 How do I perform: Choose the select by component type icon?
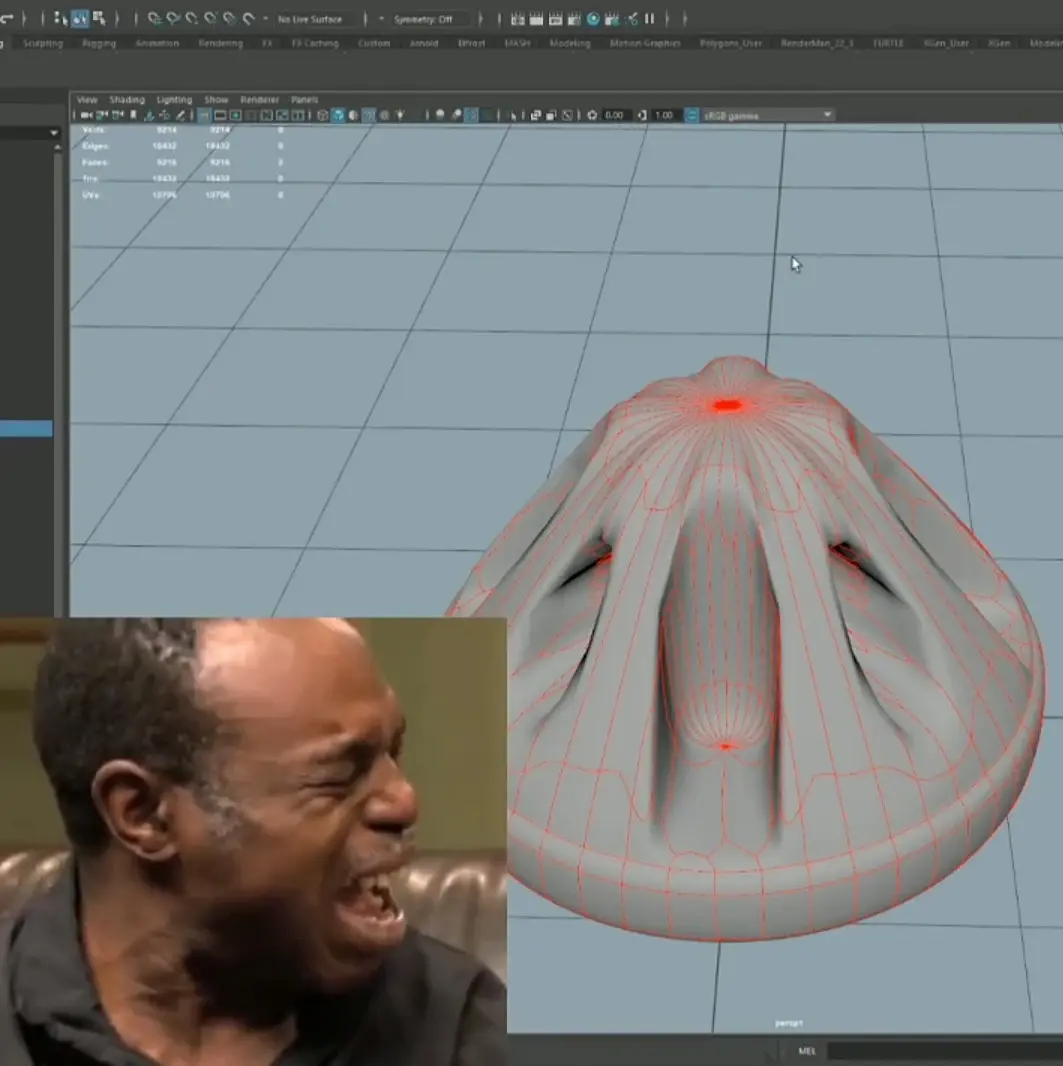point(98,18)
